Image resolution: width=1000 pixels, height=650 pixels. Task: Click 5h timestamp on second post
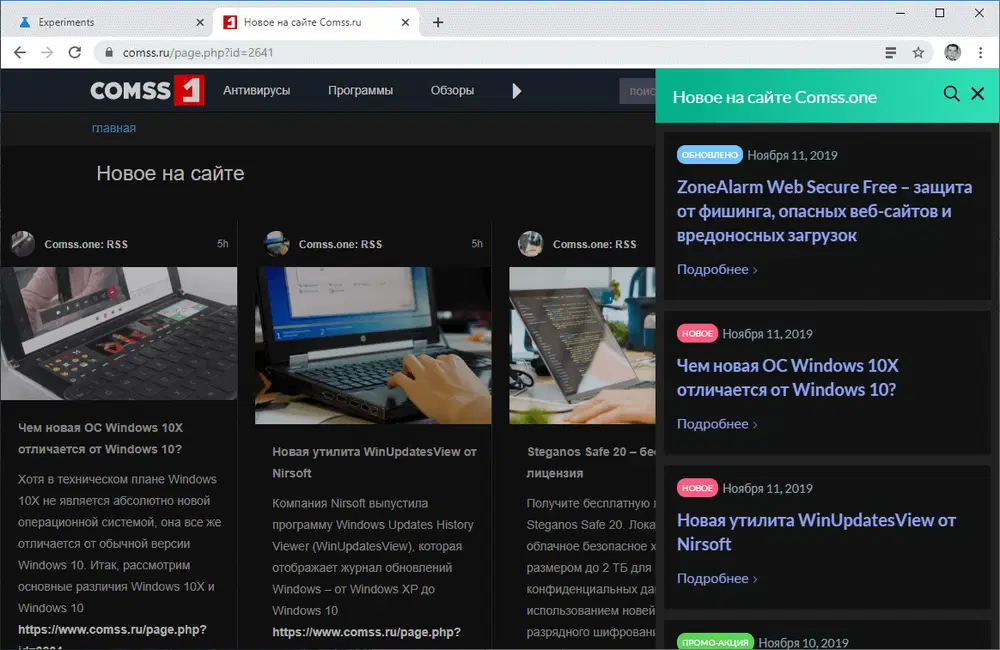click(477, 244)
